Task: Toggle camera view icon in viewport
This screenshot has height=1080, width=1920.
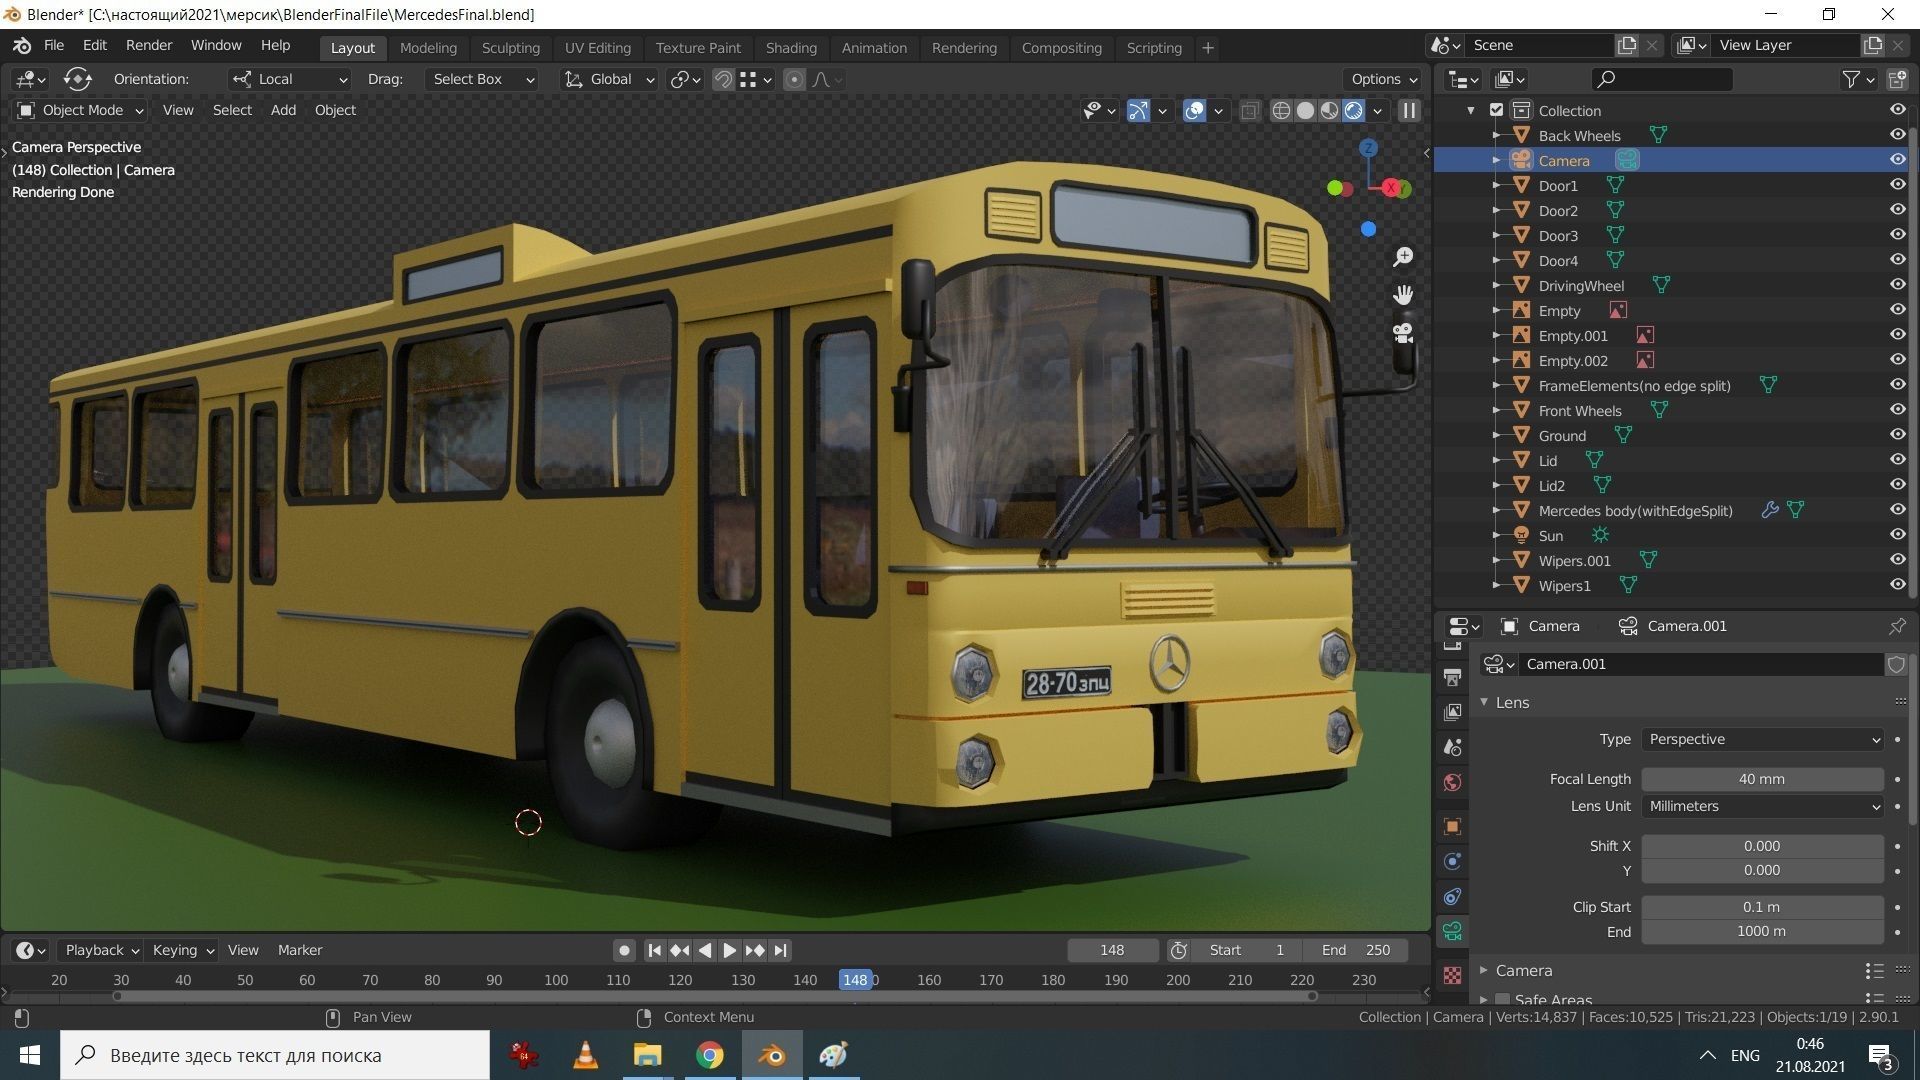Action: coord(1403,333)
